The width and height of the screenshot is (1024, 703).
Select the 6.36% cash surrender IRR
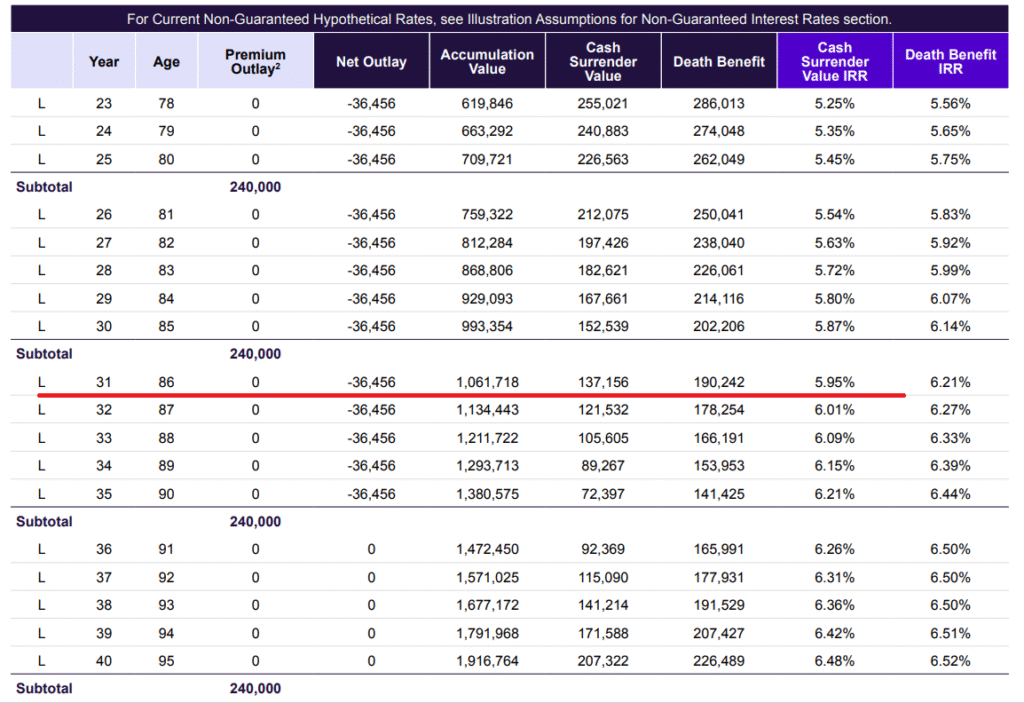[x=835, y=605]
